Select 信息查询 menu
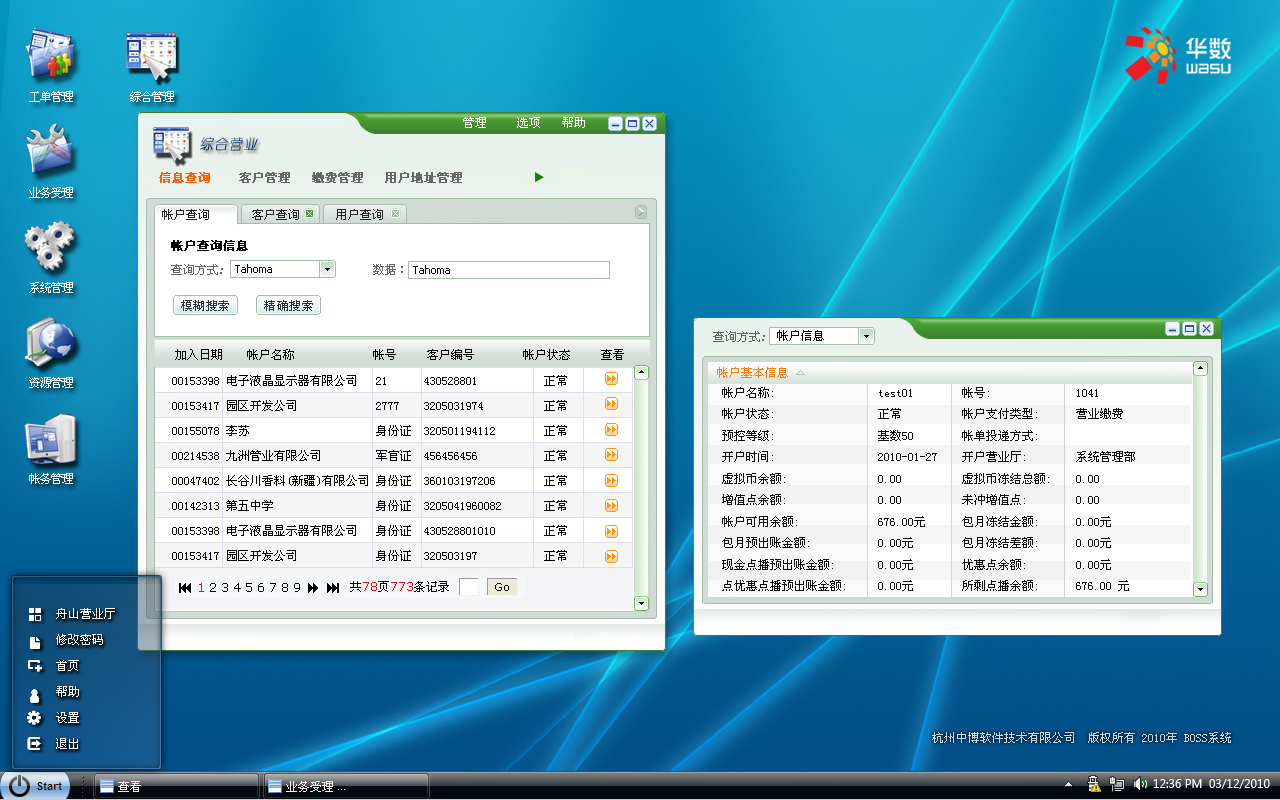Image resolution: width=1280 pixels, height=800 pixels. [184, 178]
